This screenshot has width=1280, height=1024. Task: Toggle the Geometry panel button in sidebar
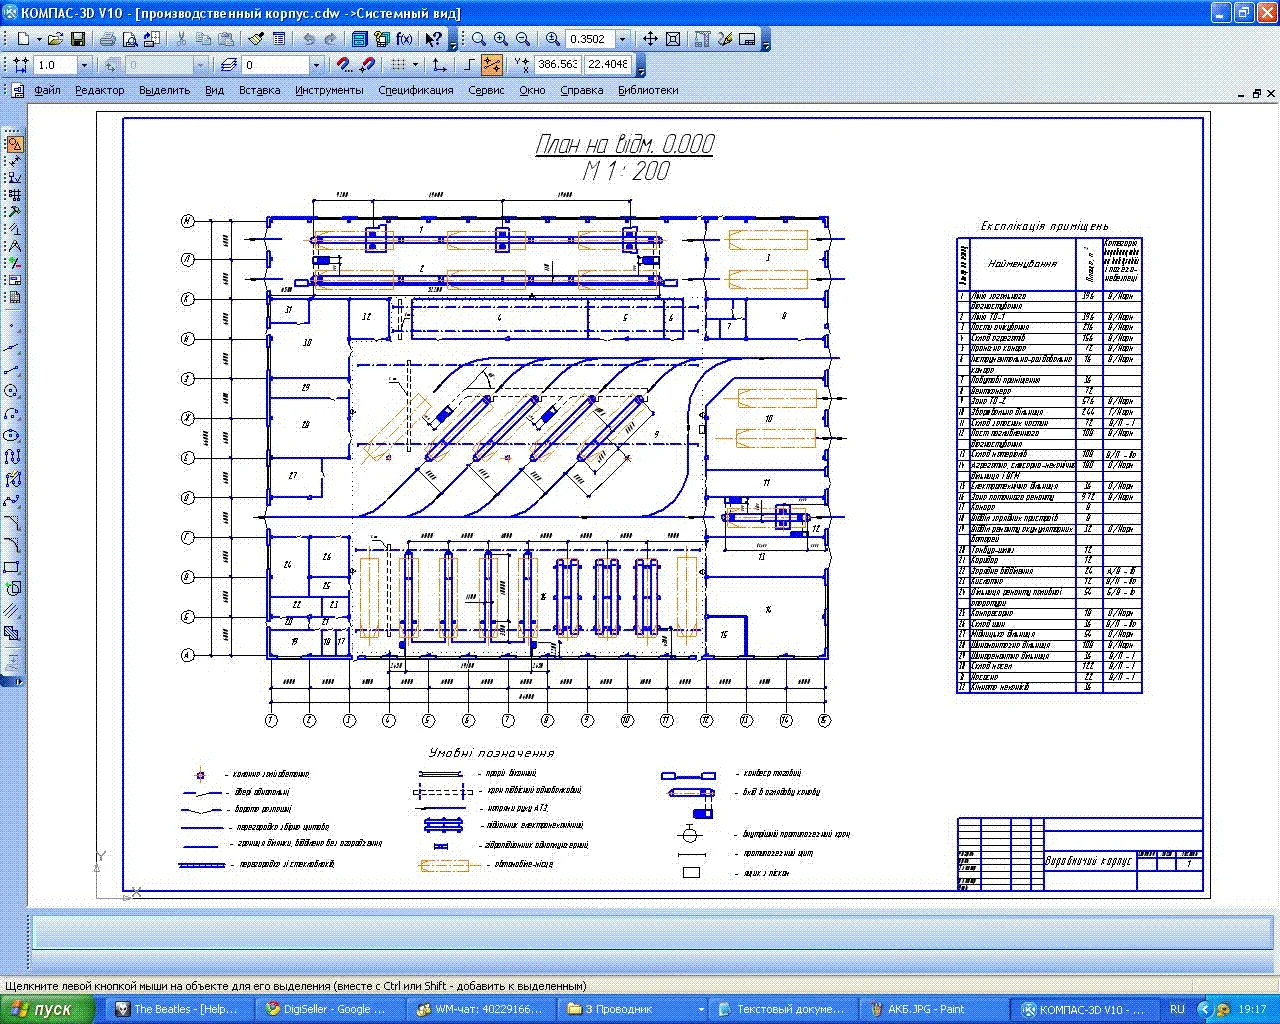click(14, 145)
